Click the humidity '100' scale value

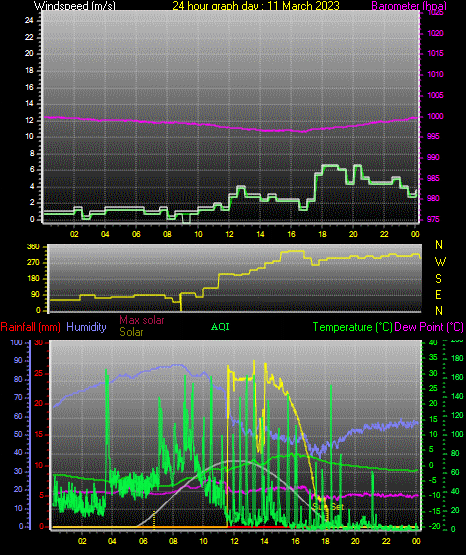point(16,342)
